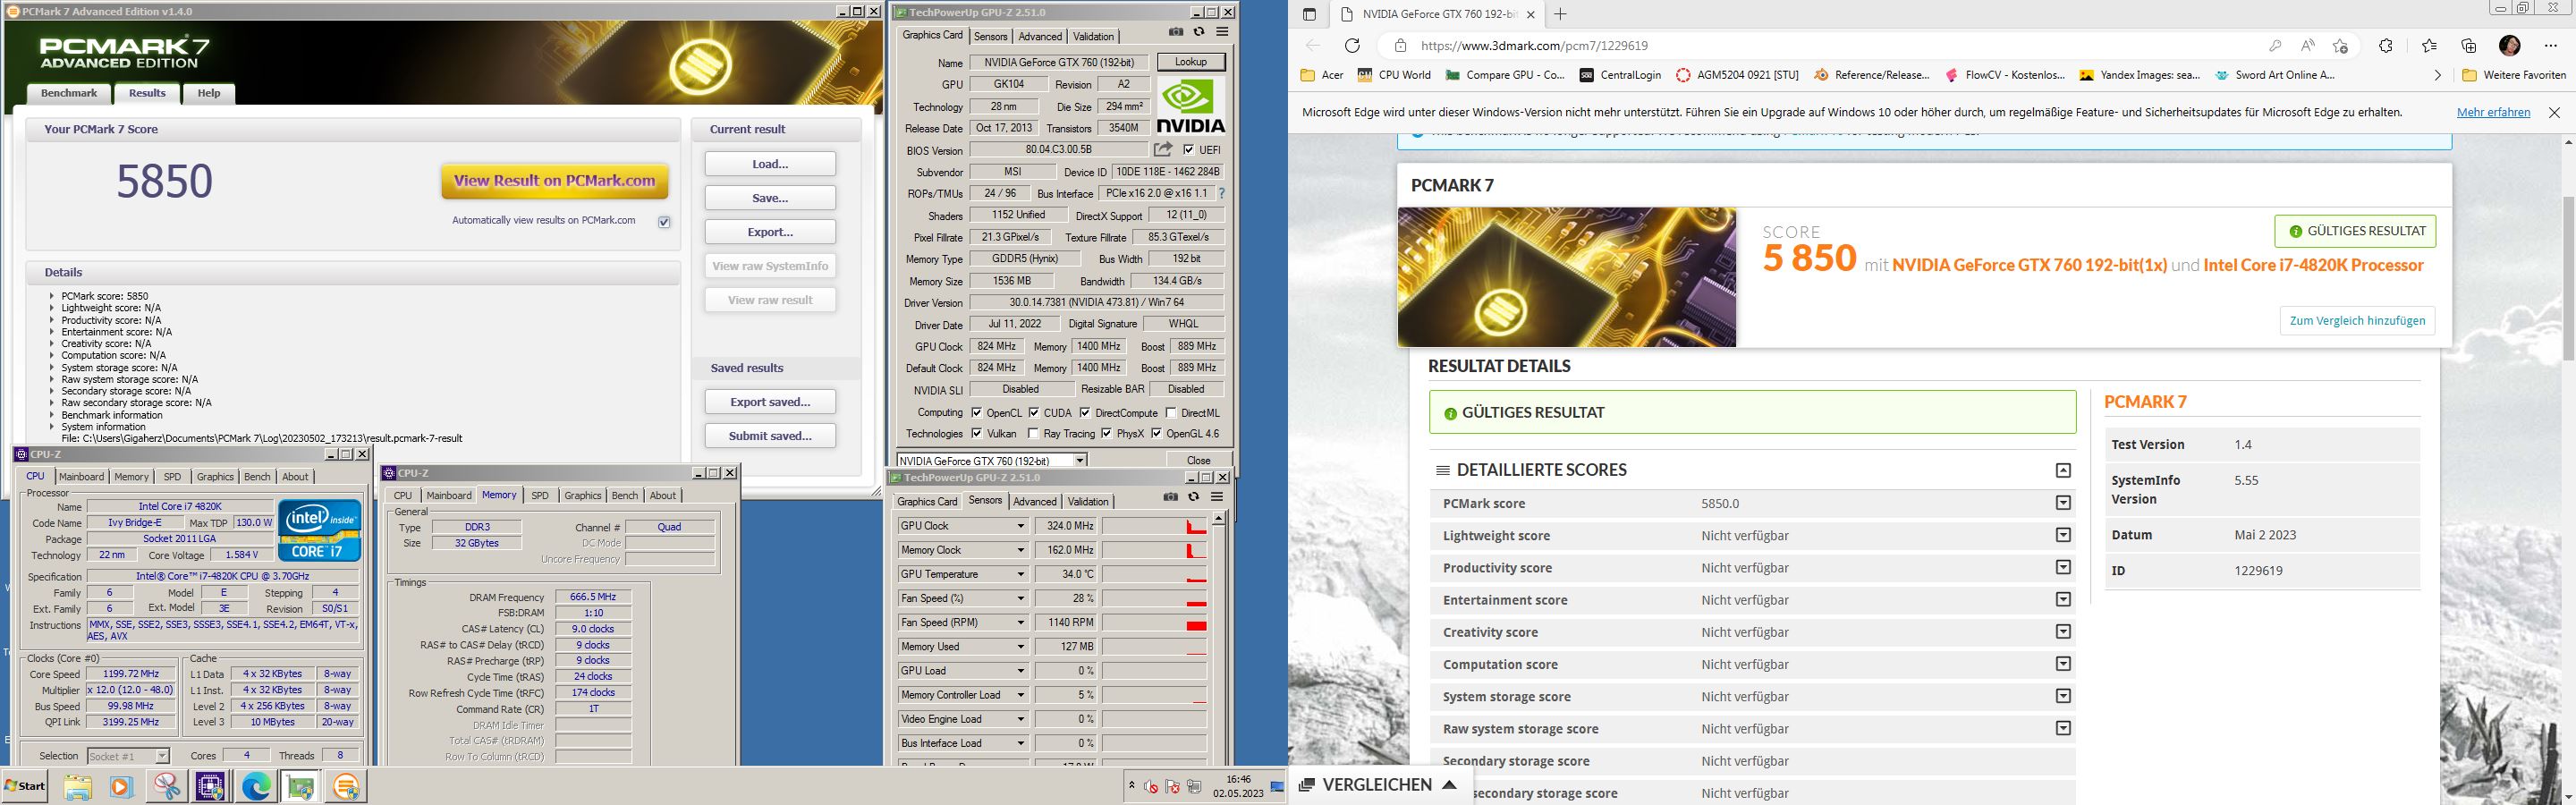Add this page to favorites star icon
The width and height of the screenshot is (2576, 805).
coord(2340,45)
